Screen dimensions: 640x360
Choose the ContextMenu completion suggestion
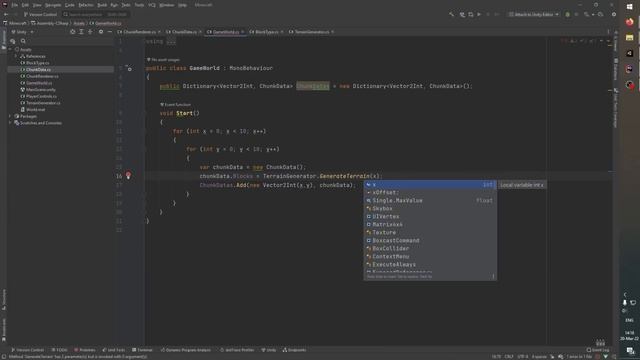click(x=430, y=256)
